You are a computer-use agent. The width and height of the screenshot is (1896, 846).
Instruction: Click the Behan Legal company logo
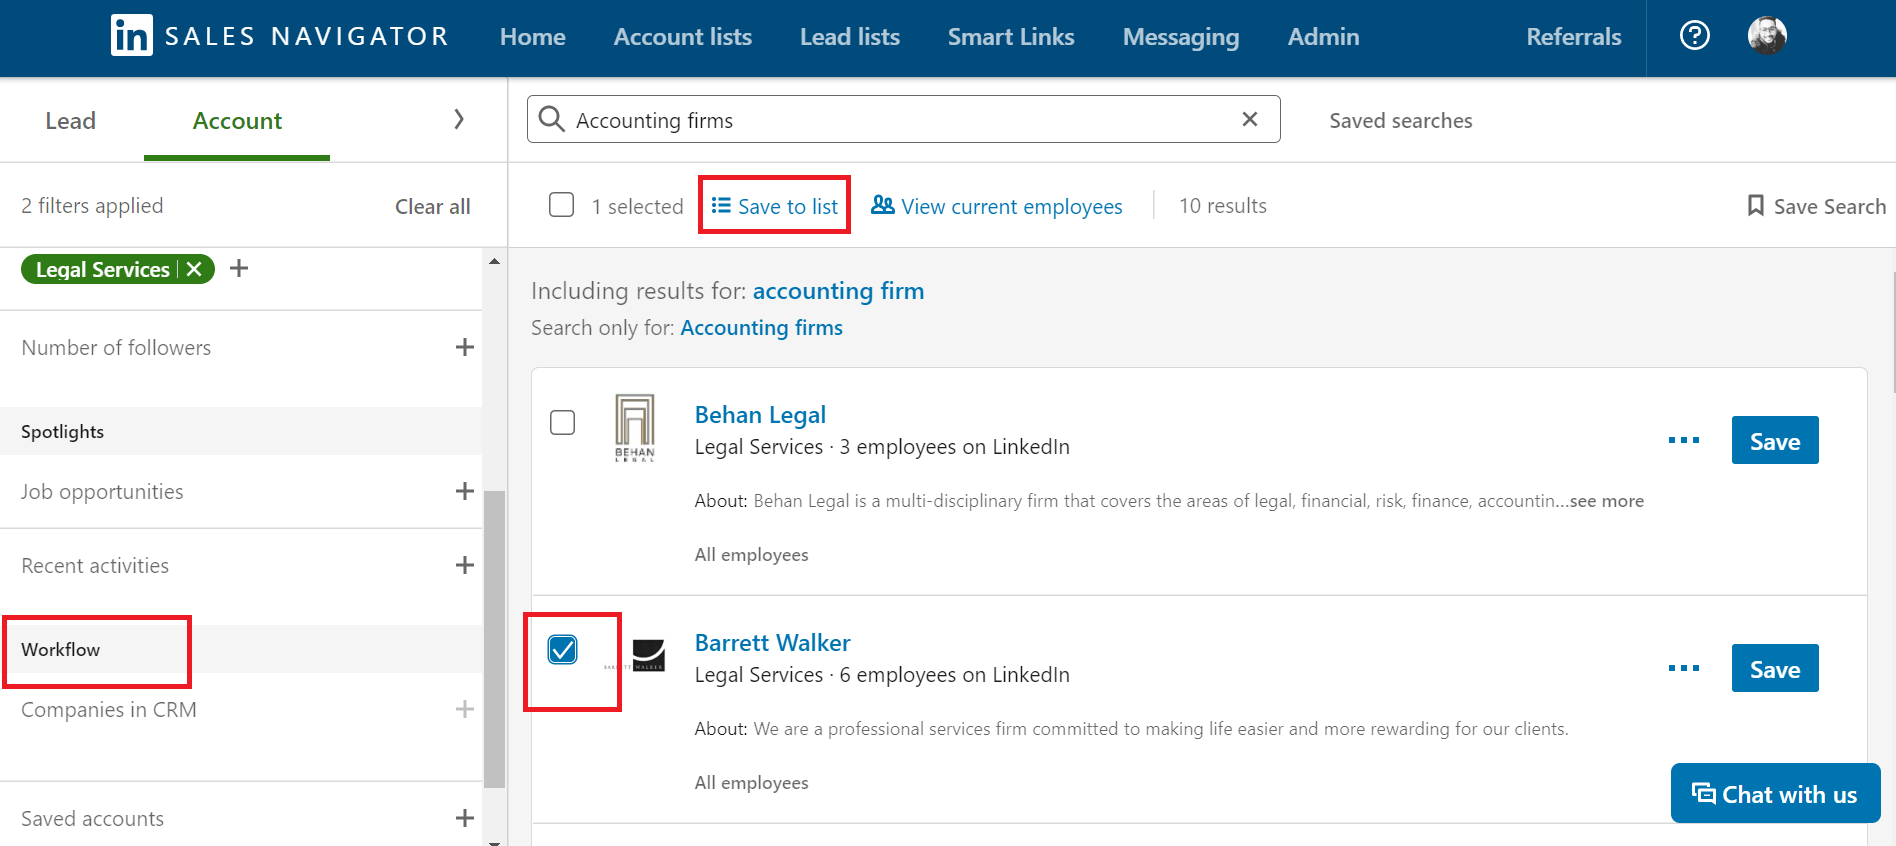635,427
